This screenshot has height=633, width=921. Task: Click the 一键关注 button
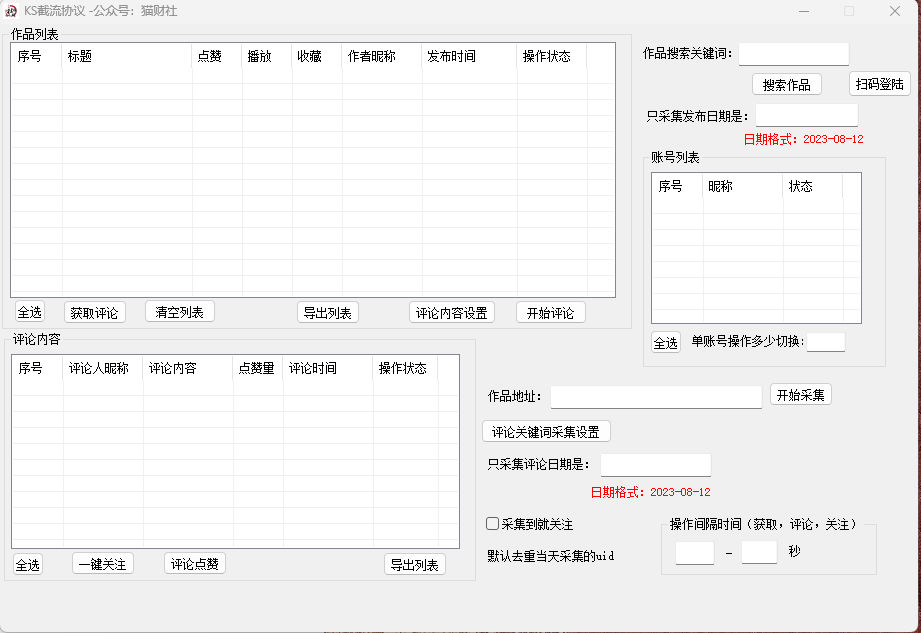pyautogui.click(x=103, y=564)
